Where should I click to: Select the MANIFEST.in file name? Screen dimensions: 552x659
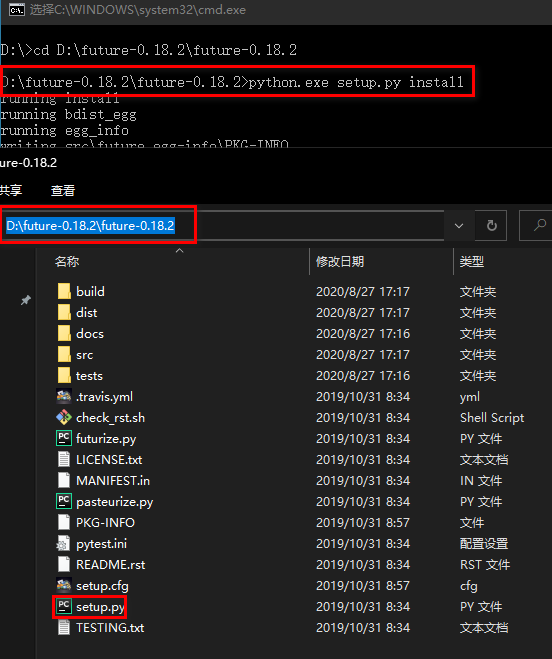click(113, 480)
